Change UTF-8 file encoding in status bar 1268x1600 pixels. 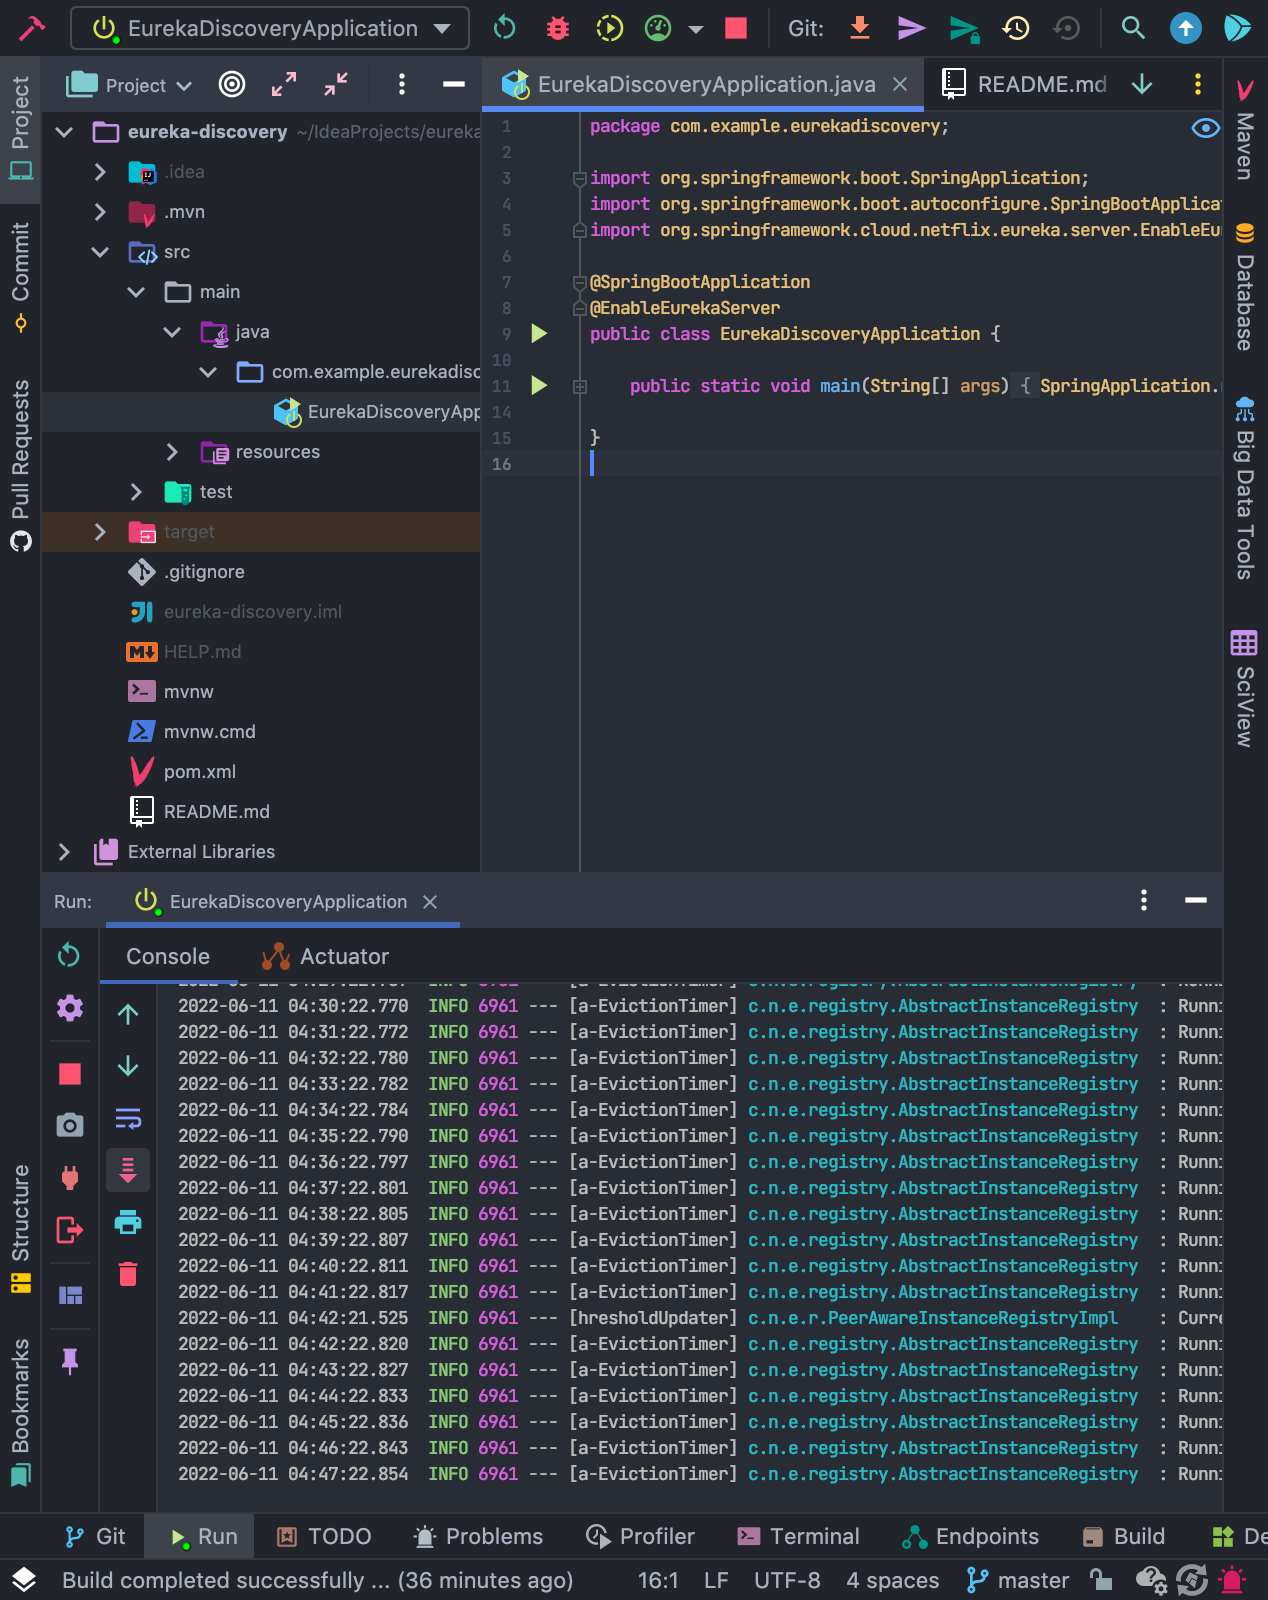(x=787, y=1581)
